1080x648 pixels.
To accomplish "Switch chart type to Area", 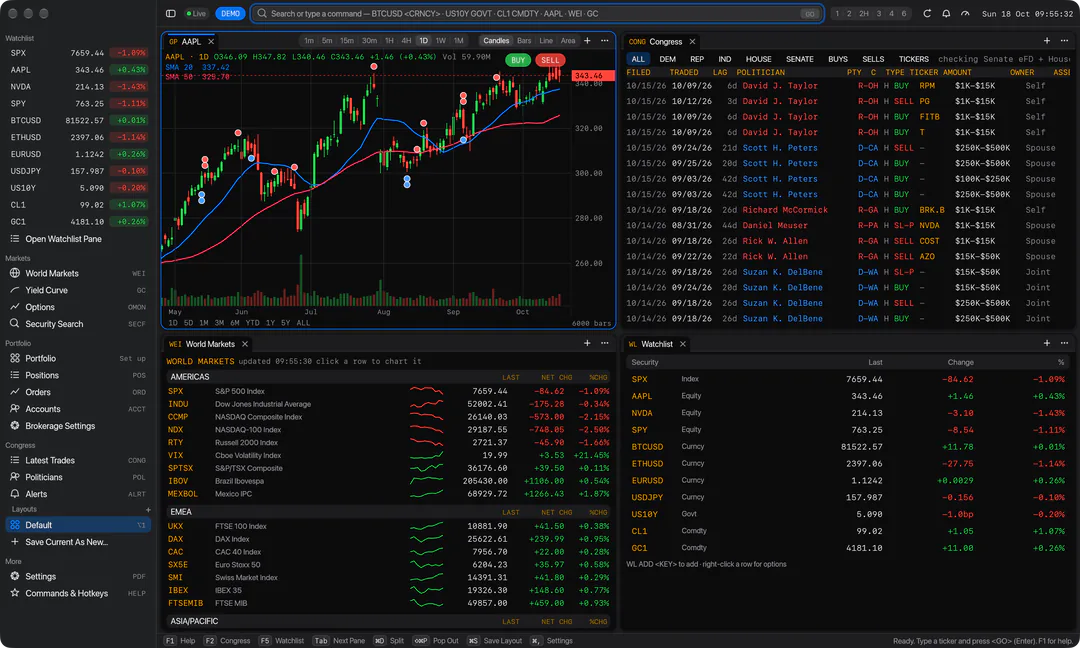I will tap(568, 41).
